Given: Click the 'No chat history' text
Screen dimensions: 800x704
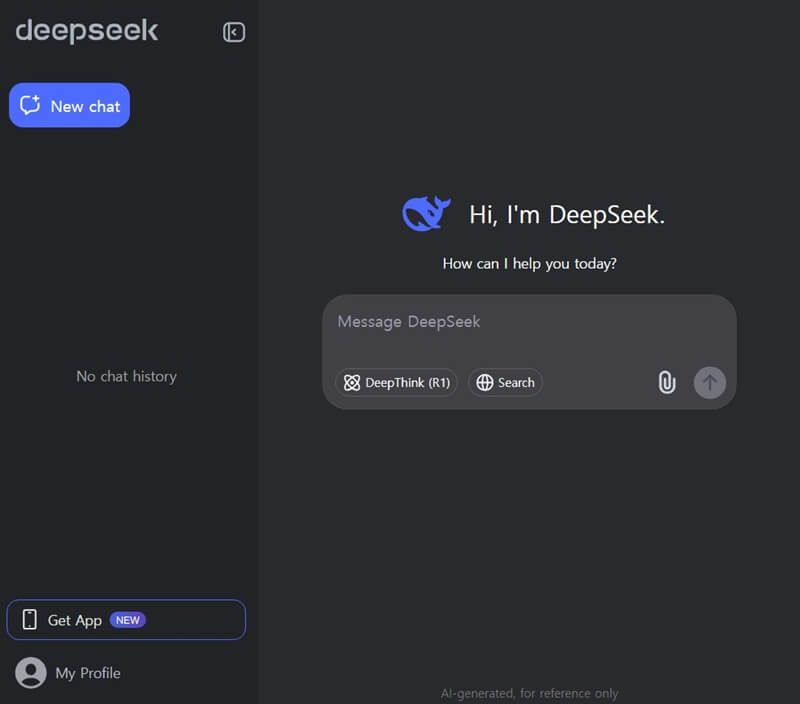Looking at the screenshot, I should [127, 376].
